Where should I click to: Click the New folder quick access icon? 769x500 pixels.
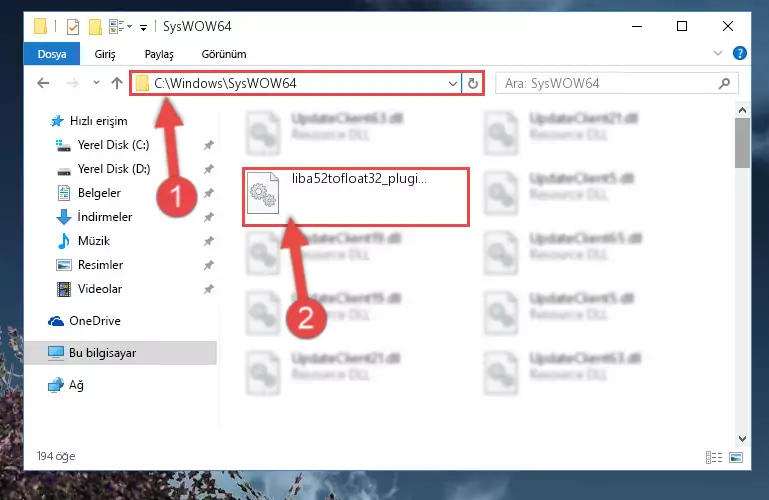point(95,26)
